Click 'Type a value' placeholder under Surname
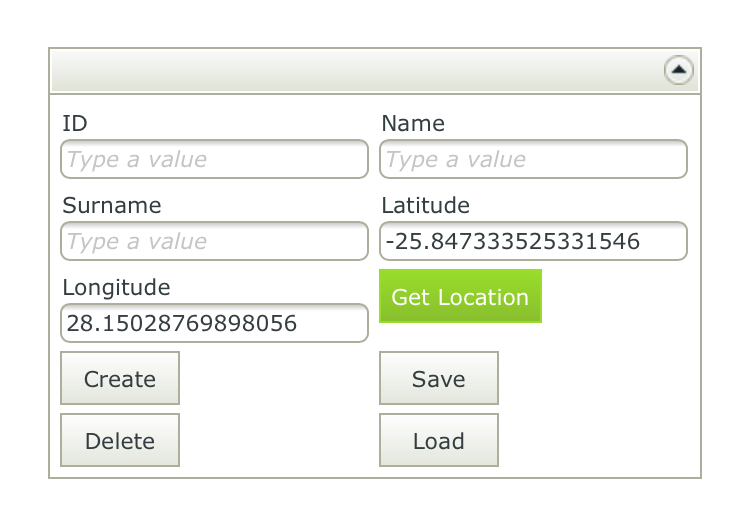 coord(136,242)
